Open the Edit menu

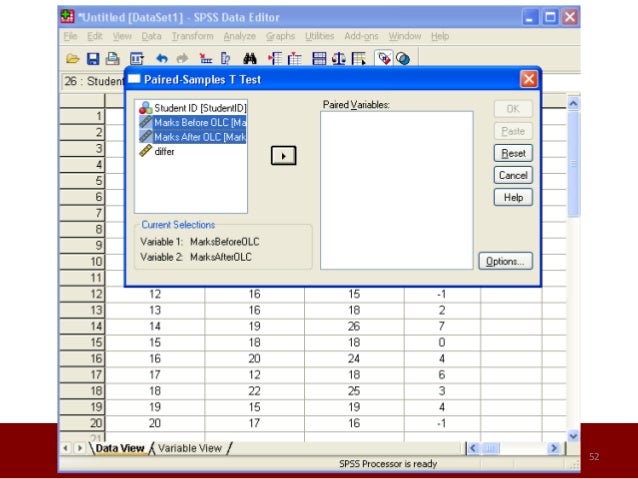point(95,36)
